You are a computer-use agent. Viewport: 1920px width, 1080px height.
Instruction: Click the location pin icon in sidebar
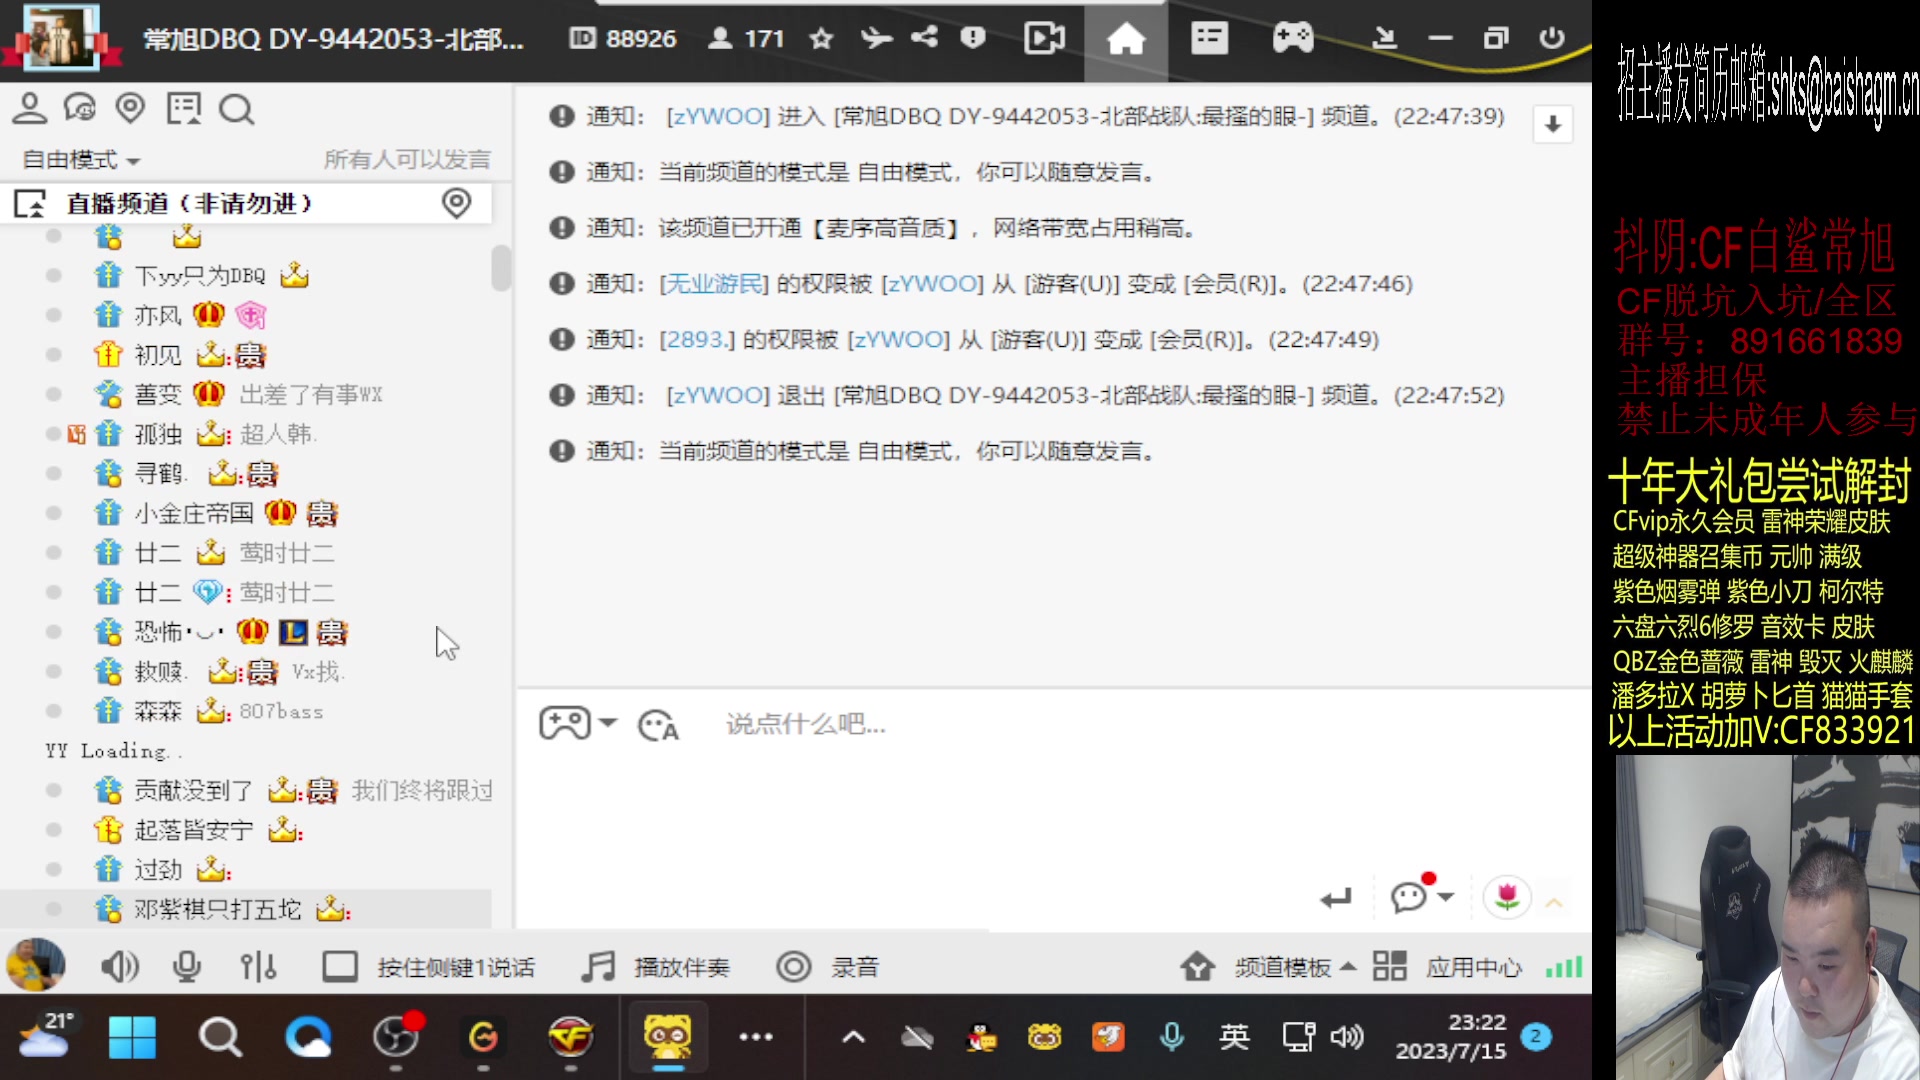click(131, 108)
